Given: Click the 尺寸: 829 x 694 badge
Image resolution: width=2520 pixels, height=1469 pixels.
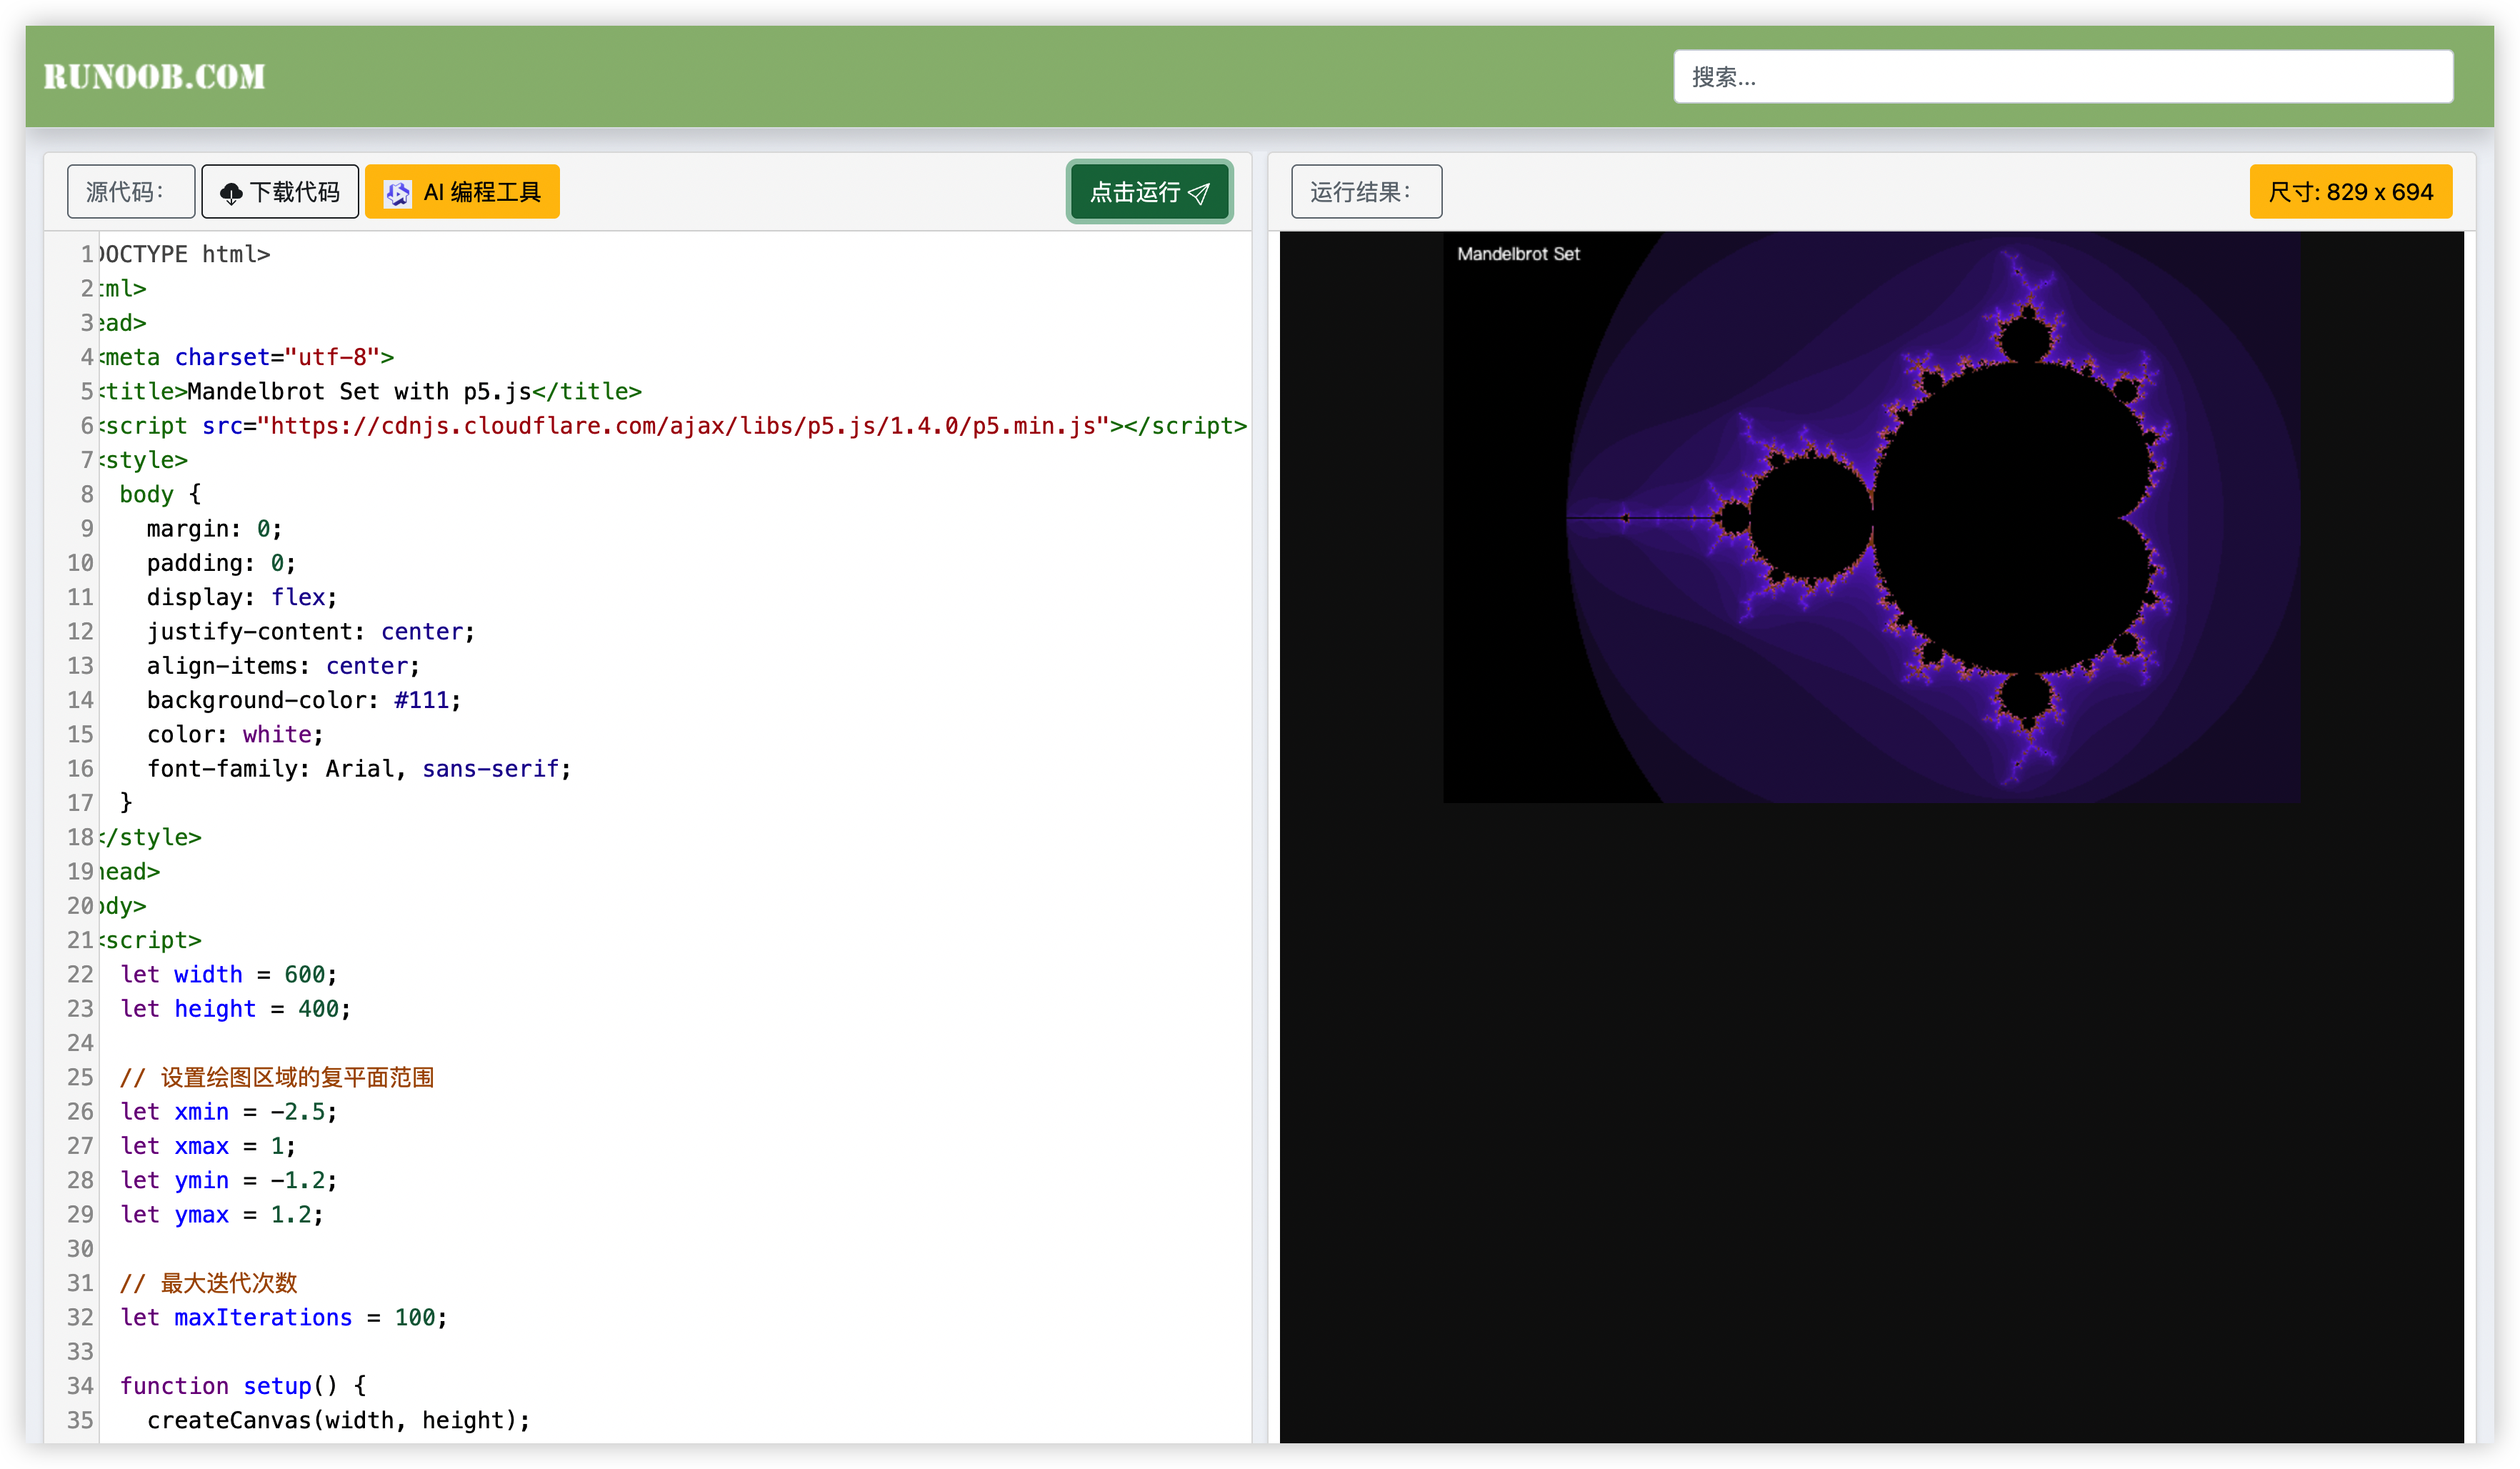Looking at the screenshot, I should (2350, 192).
